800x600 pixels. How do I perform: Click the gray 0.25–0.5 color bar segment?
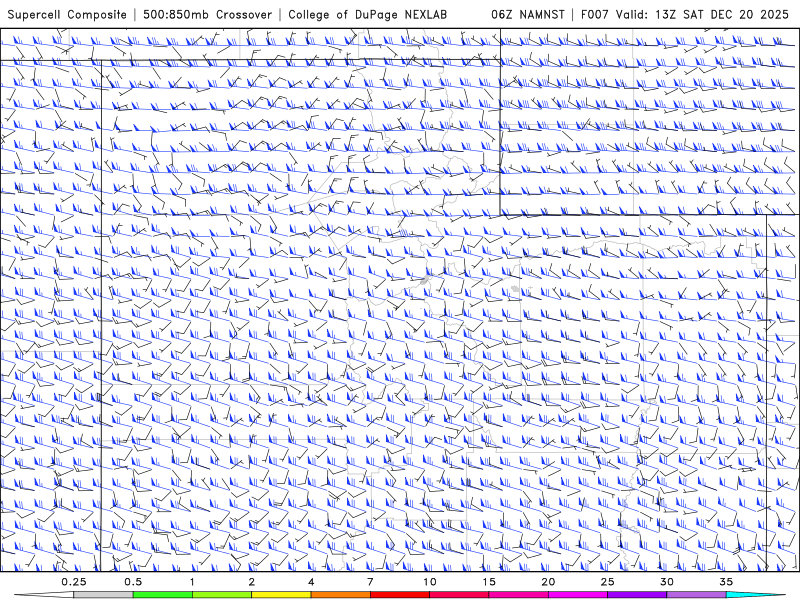point(104,595)
